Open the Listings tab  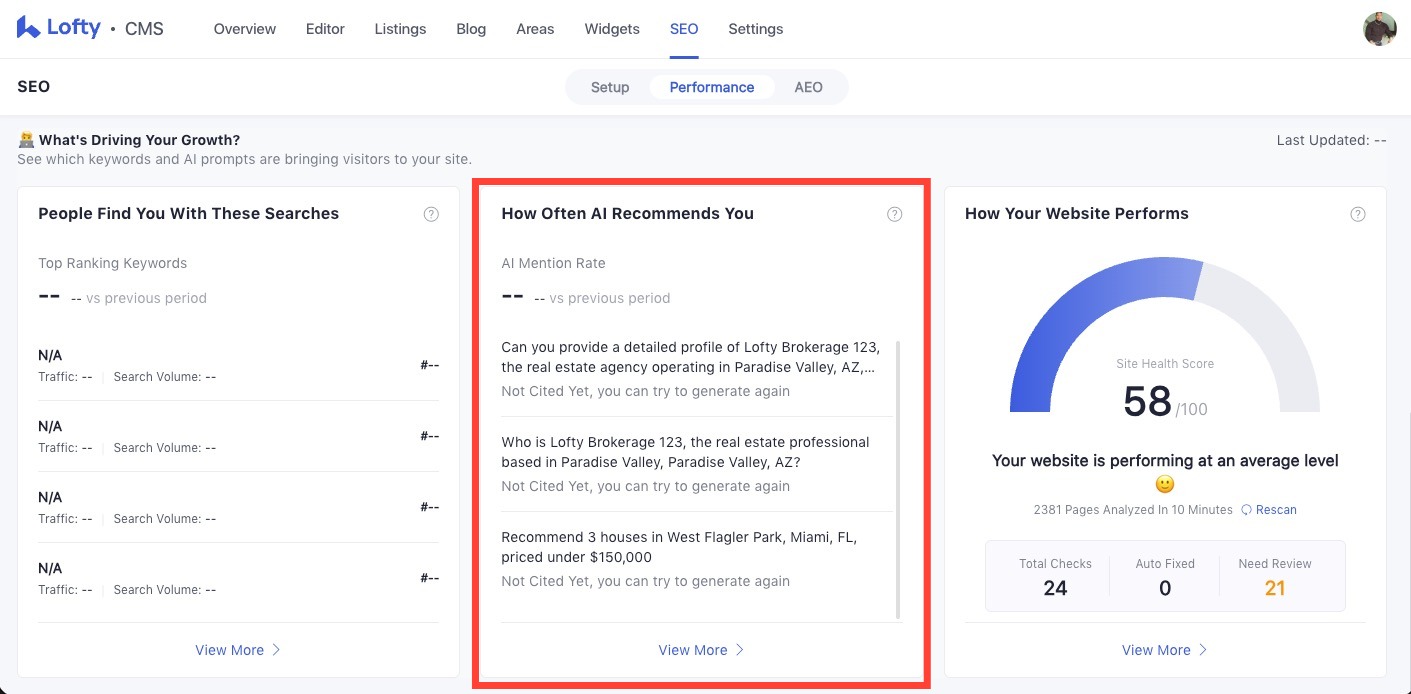(400, 29)
